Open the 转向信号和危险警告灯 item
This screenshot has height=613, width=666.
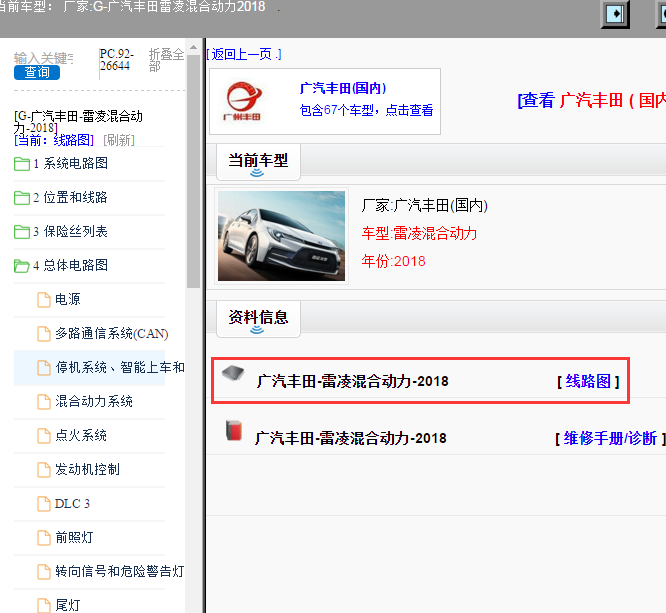[119, 572]
